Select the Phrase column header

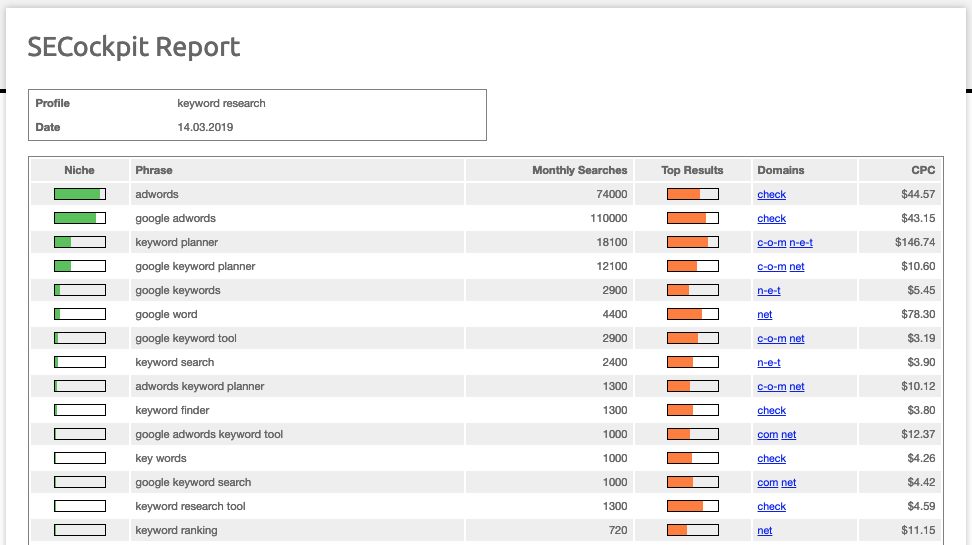[x=154, y=170]
